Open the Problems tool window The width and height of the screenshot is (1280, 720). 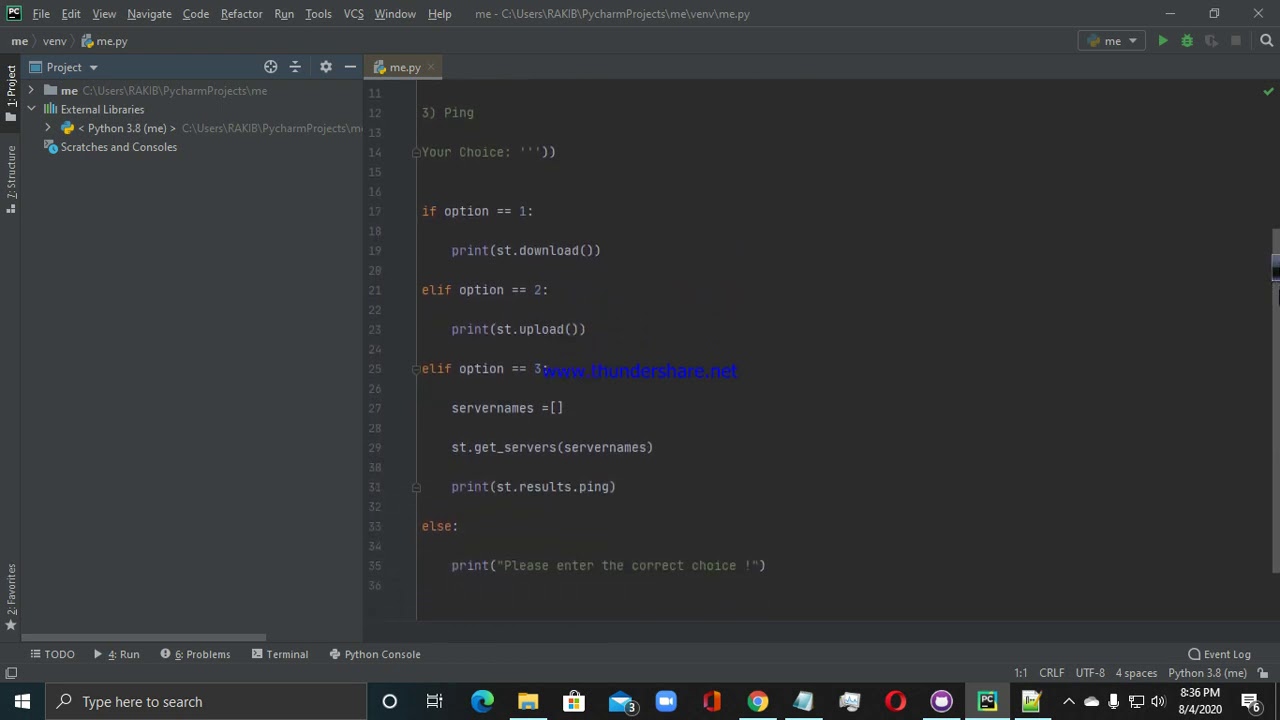tap(195, 654)
